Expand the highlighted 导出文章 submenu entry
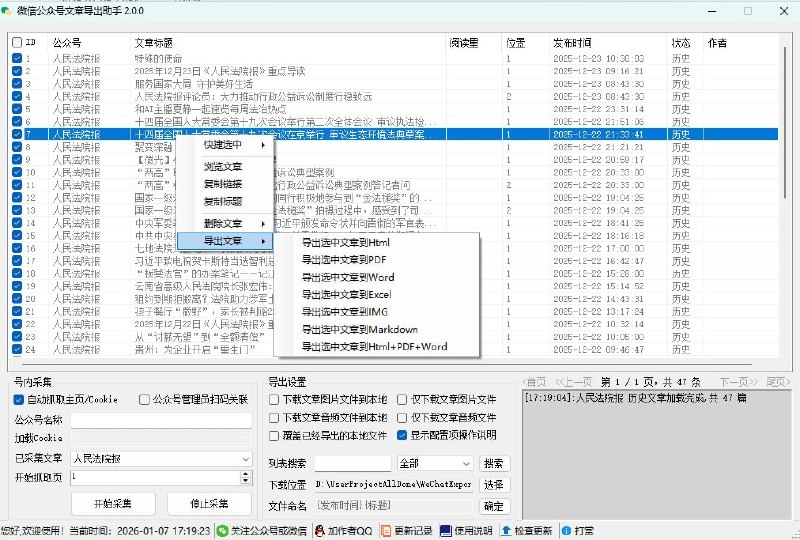The height and width of the screenshot is (540, 800). 224,241
